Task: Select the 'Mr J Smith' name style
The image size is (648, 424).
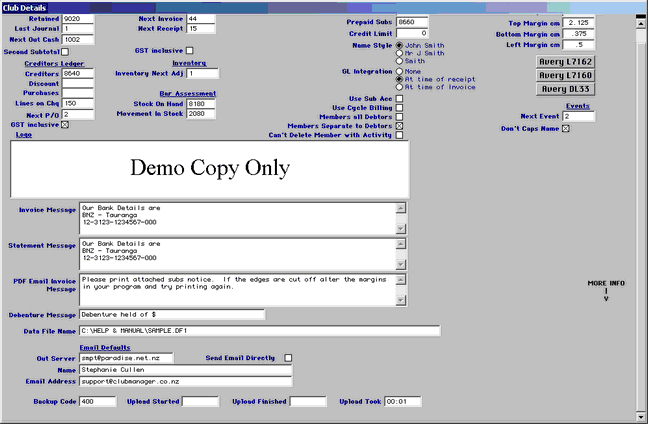Action: (400, 53)
